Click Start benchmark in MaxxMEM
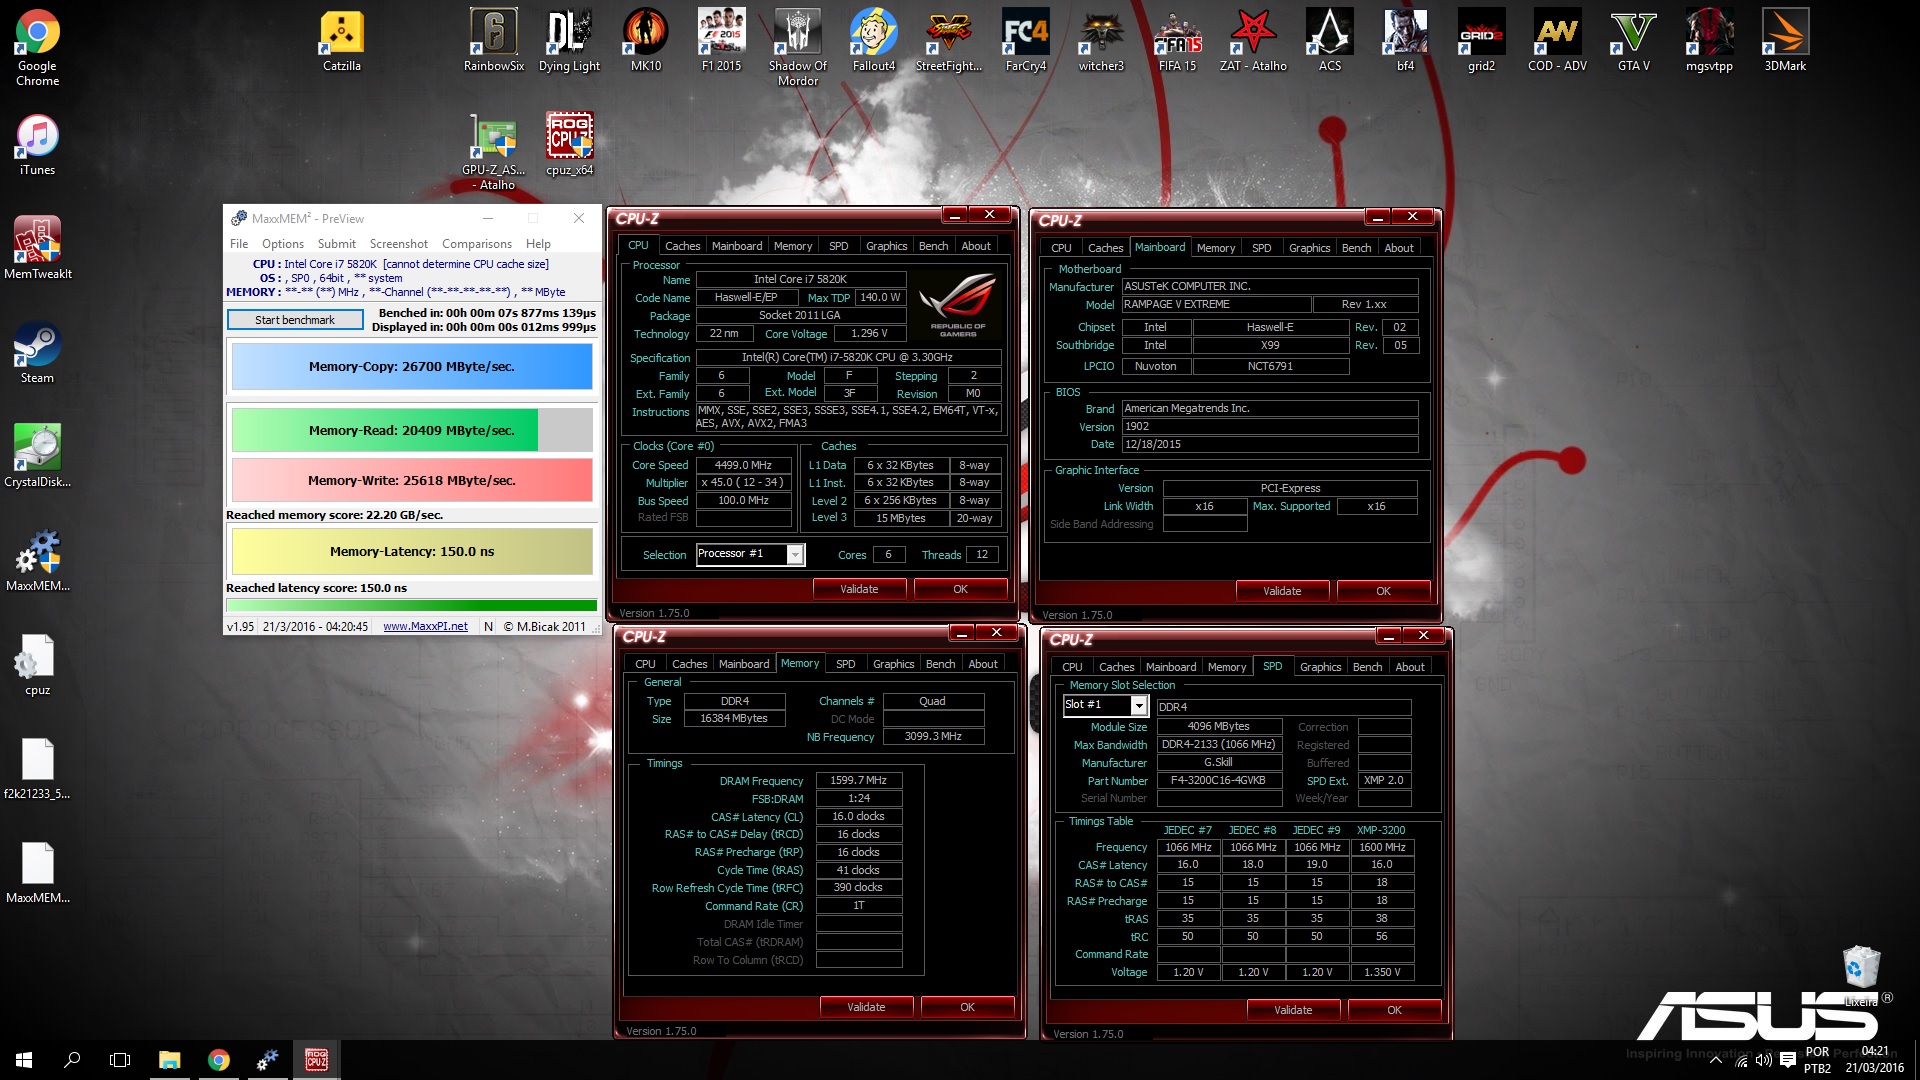This screenshot has height=1080, width=1920. click(x=295, y=320)
